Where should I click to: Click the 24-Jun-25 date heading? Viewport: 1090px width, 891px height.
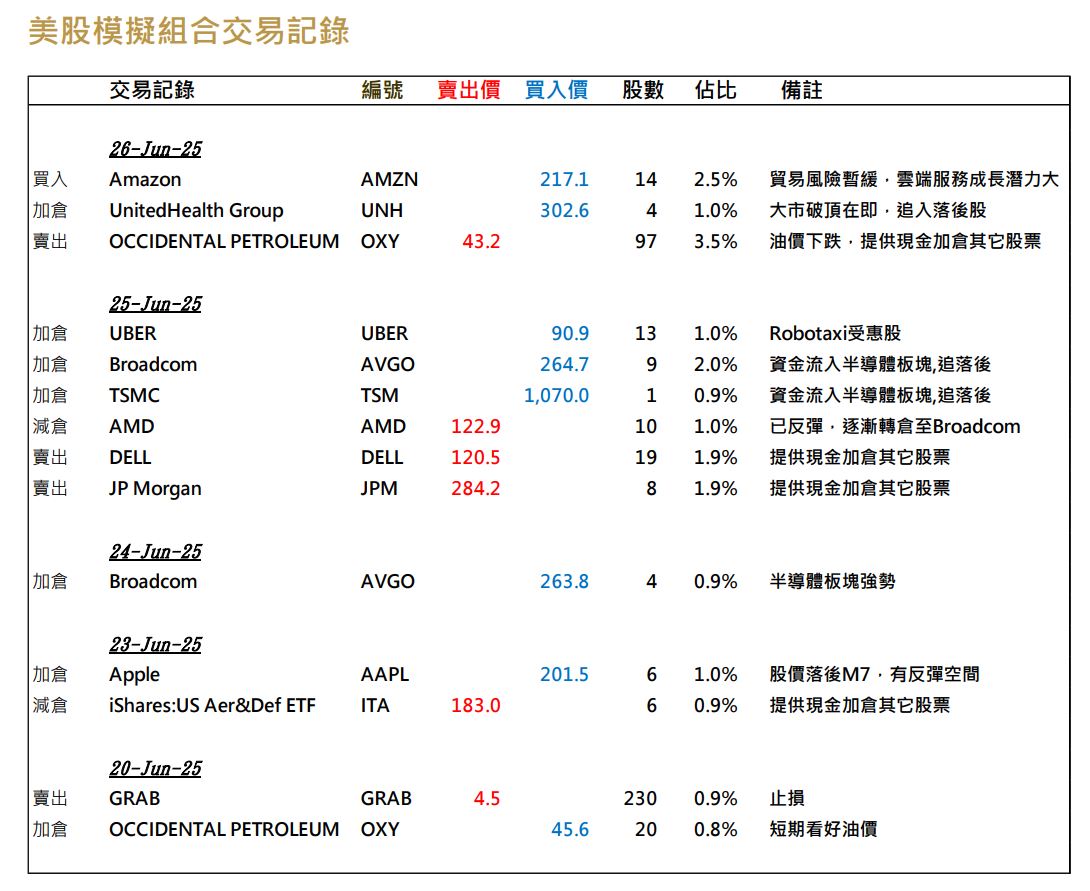point(156,552)
